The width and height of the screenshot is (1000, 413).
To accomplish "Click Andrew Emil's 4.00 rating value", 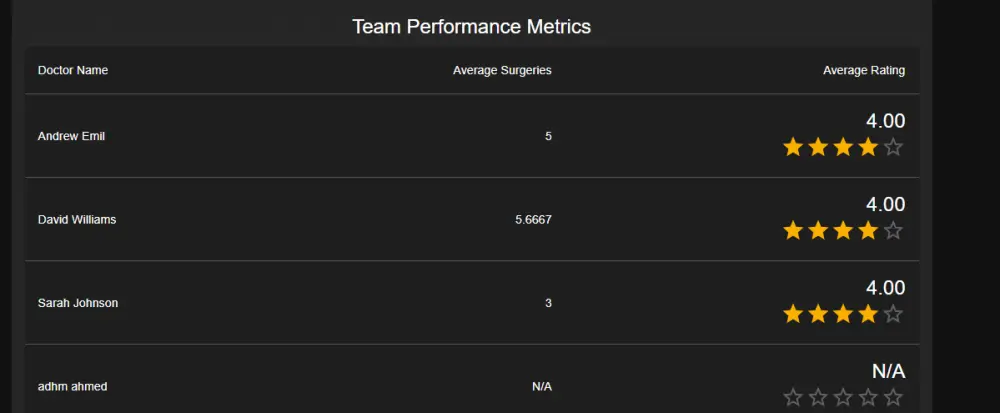I will 885,121.
